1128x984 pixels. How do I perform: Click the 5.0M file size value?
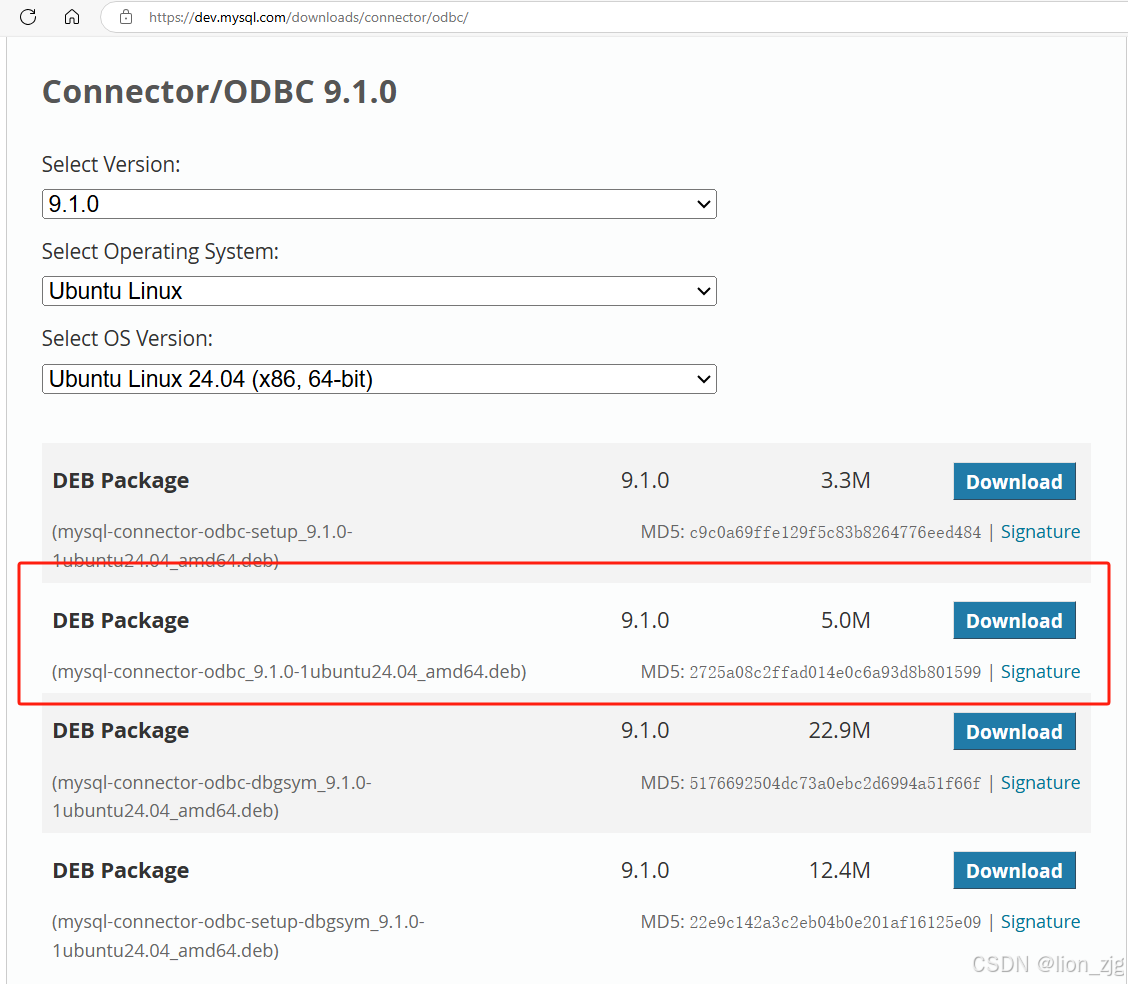click(x=845, y=620)
